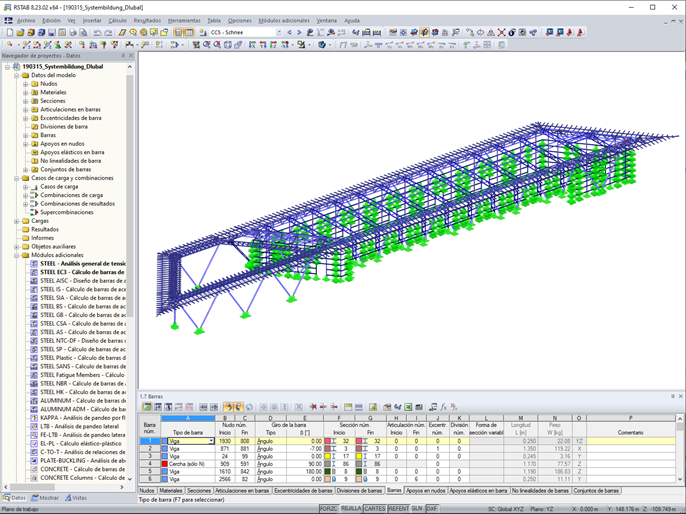The image size is (686, 514).
Task: Toggle CARTES mode in status bar
Action: click(374, 509)
